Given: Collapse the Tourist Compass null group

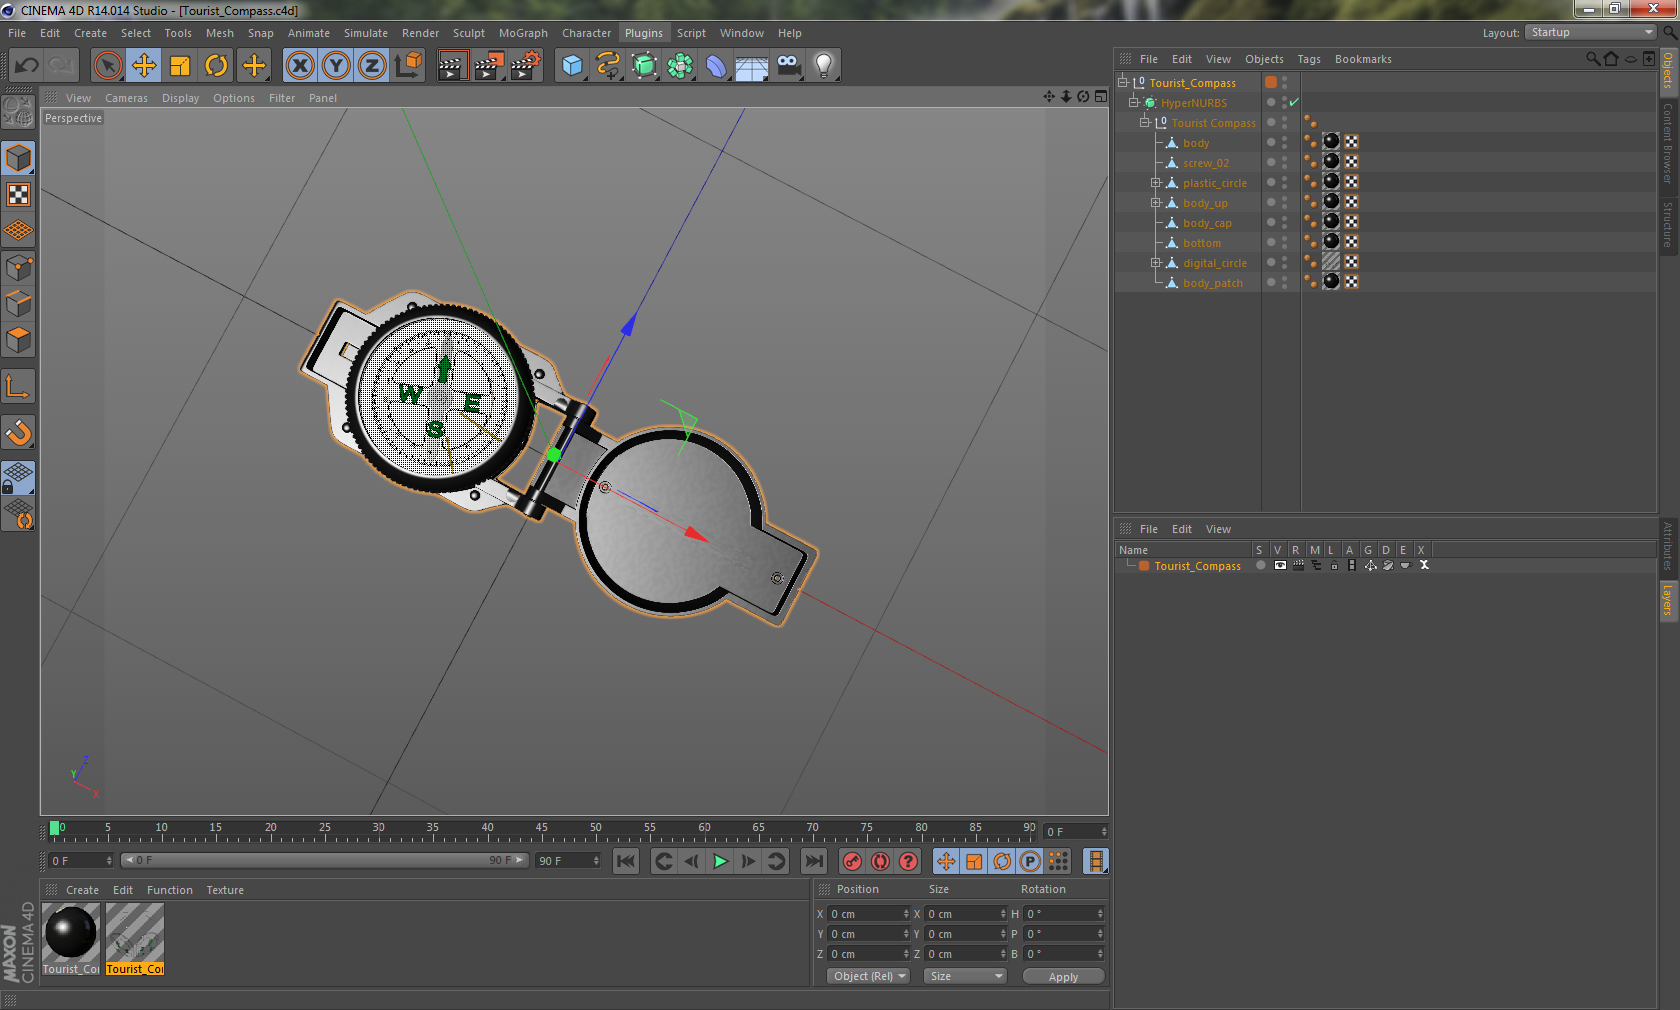Looking at the screenshot, I should (x=1145, y=122).
